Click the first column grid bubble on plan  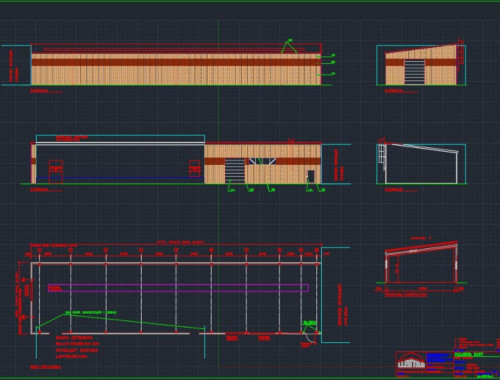click(x=39, y=250)
